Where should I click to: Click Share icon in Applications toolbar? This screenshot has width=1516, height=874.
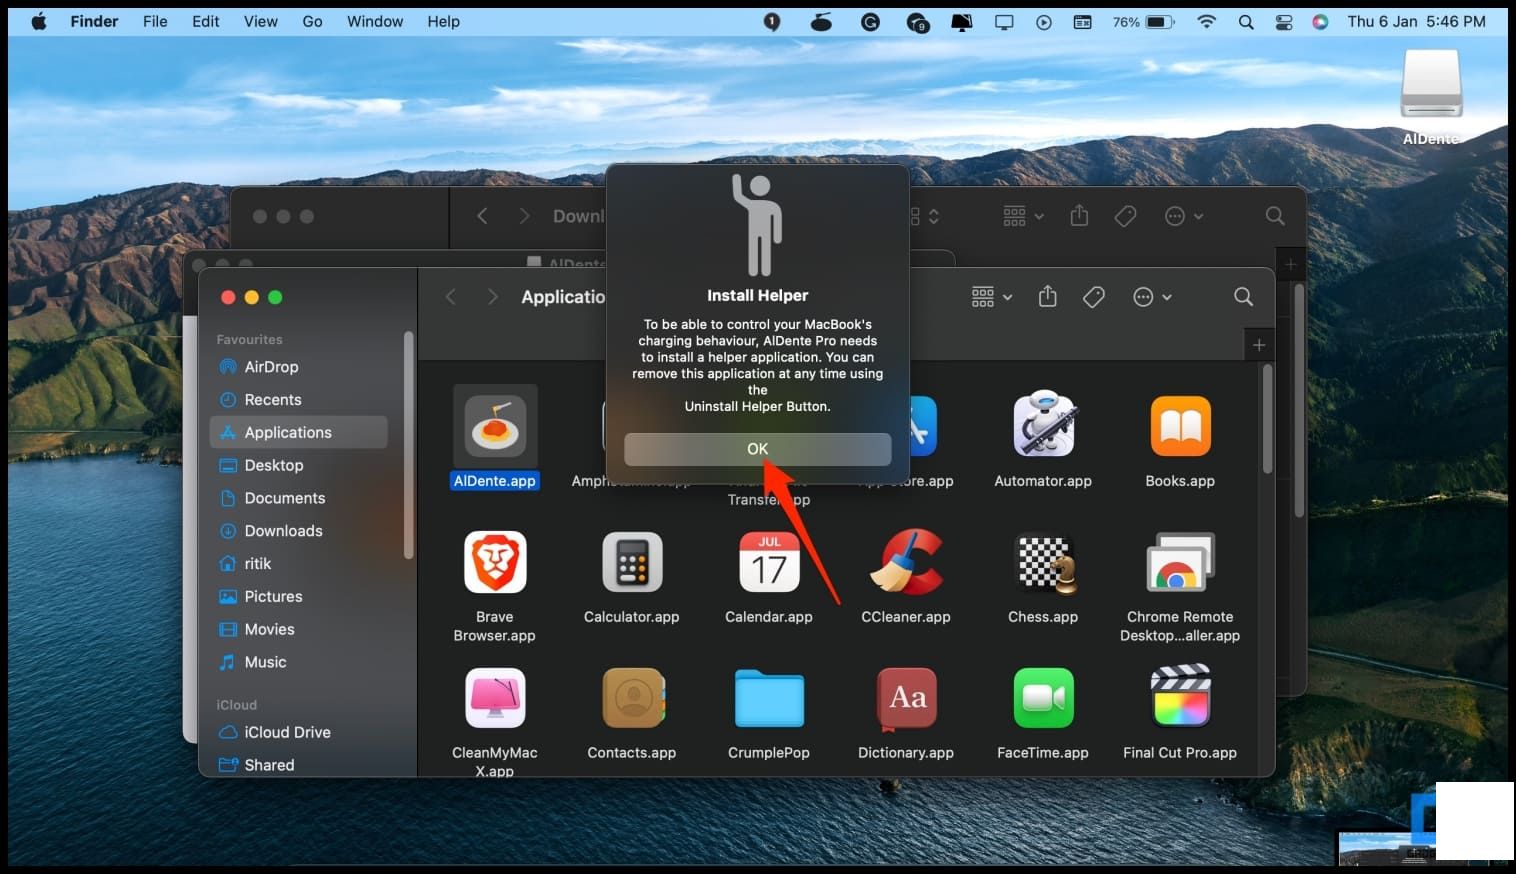(1047, 296)
